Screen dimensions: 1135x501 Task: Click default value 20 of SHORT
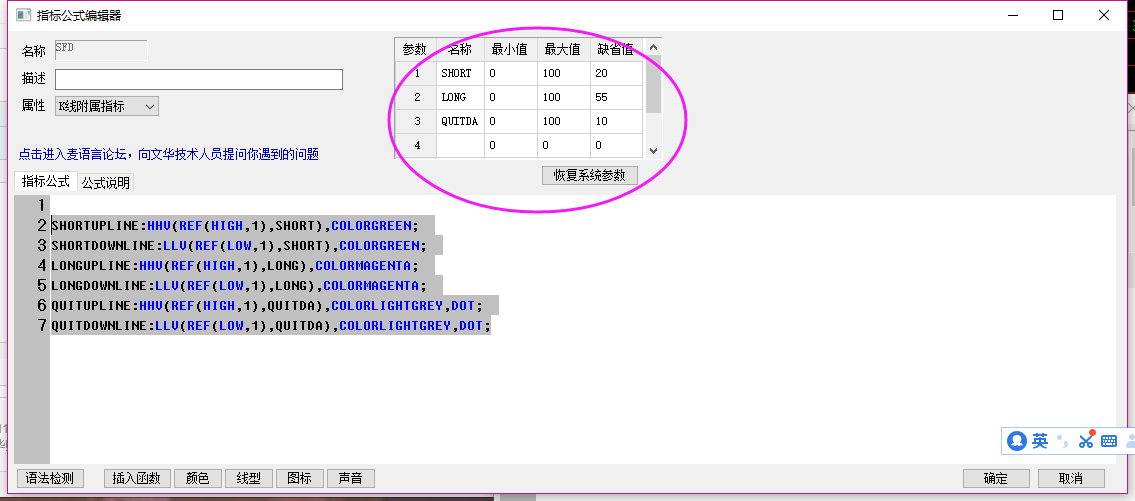pos(616,73)
